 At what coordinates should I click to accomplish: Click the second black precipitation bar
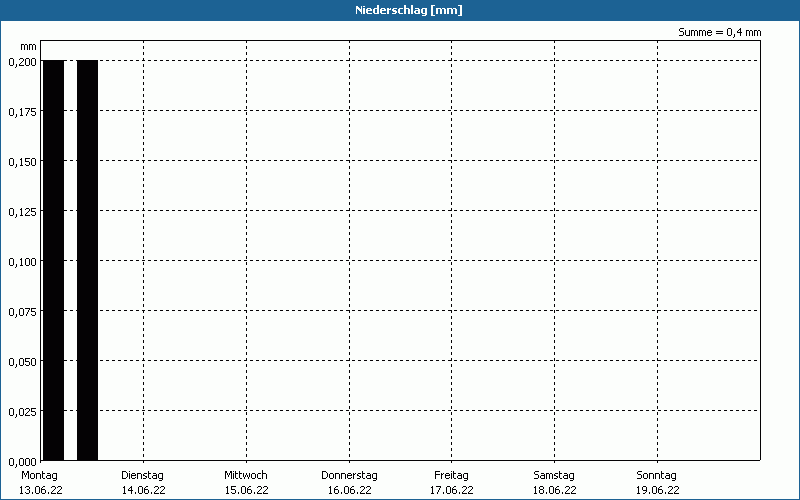tap(87, 260)
